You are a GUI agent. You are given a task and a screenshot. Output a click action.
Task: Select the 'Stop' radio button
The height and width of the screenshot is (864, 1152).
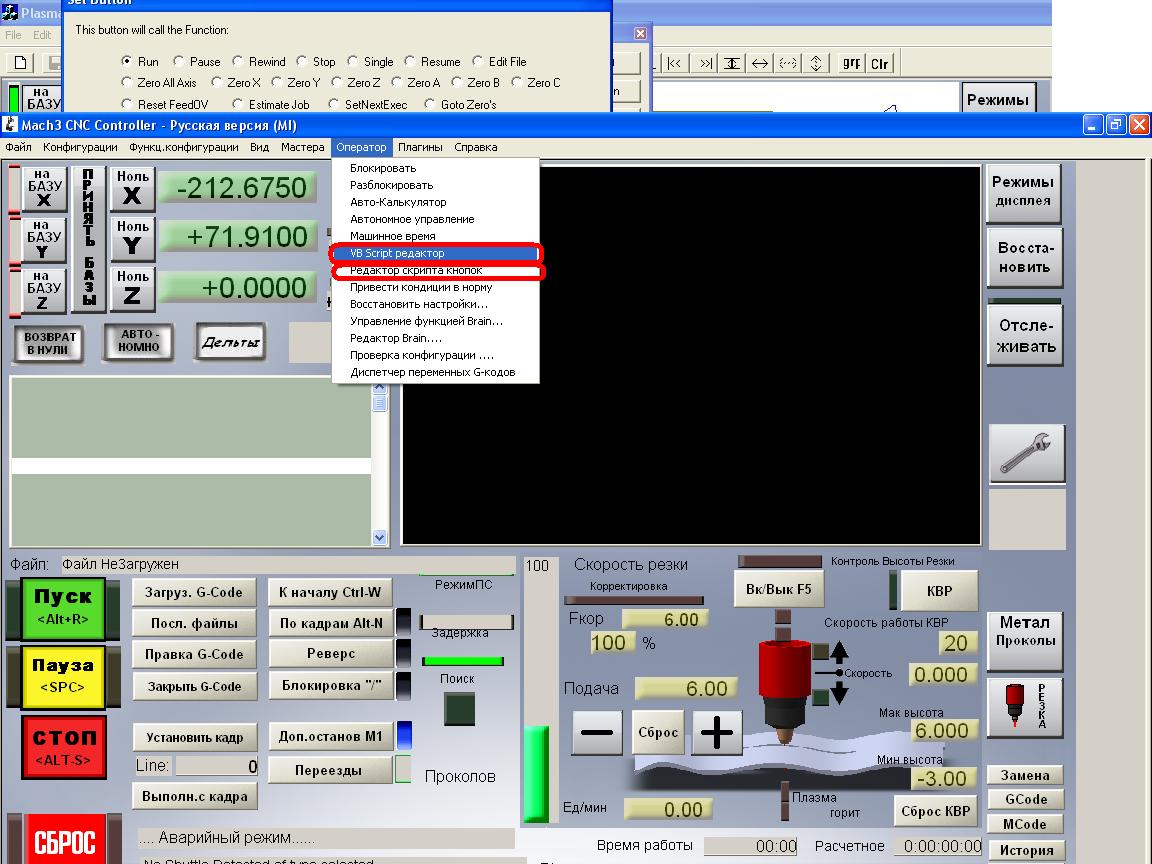302,61
